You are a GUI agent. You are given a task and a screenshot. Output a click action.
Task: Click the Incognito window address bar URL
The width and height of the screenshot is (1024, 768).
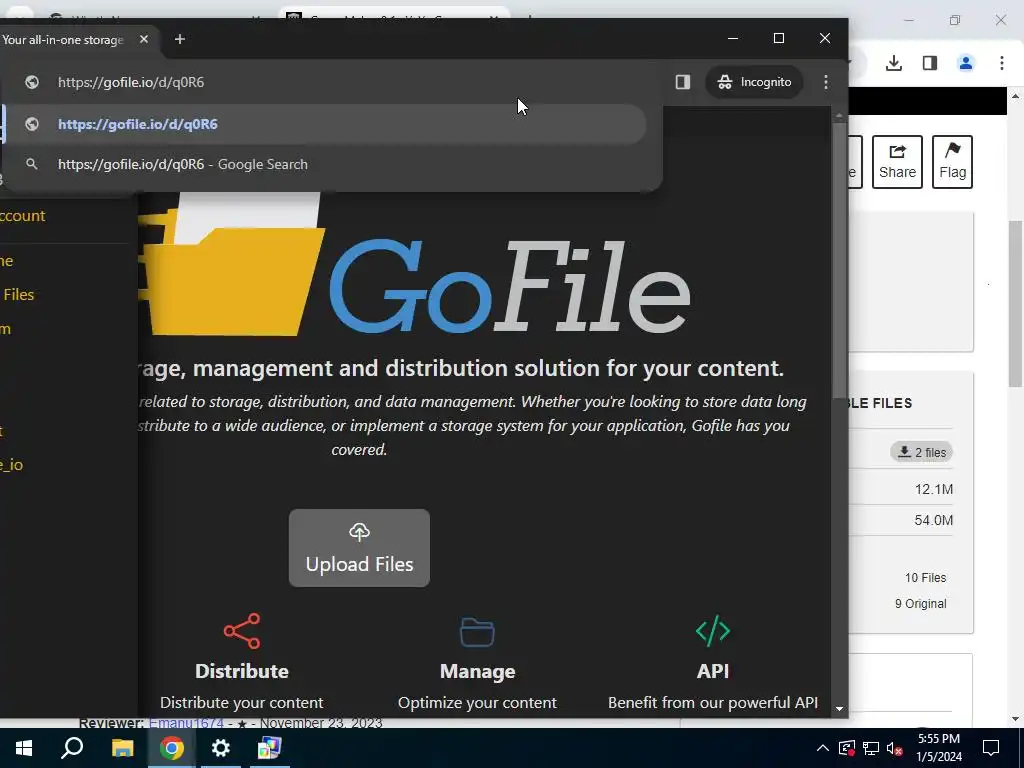[x=131, y=82]
